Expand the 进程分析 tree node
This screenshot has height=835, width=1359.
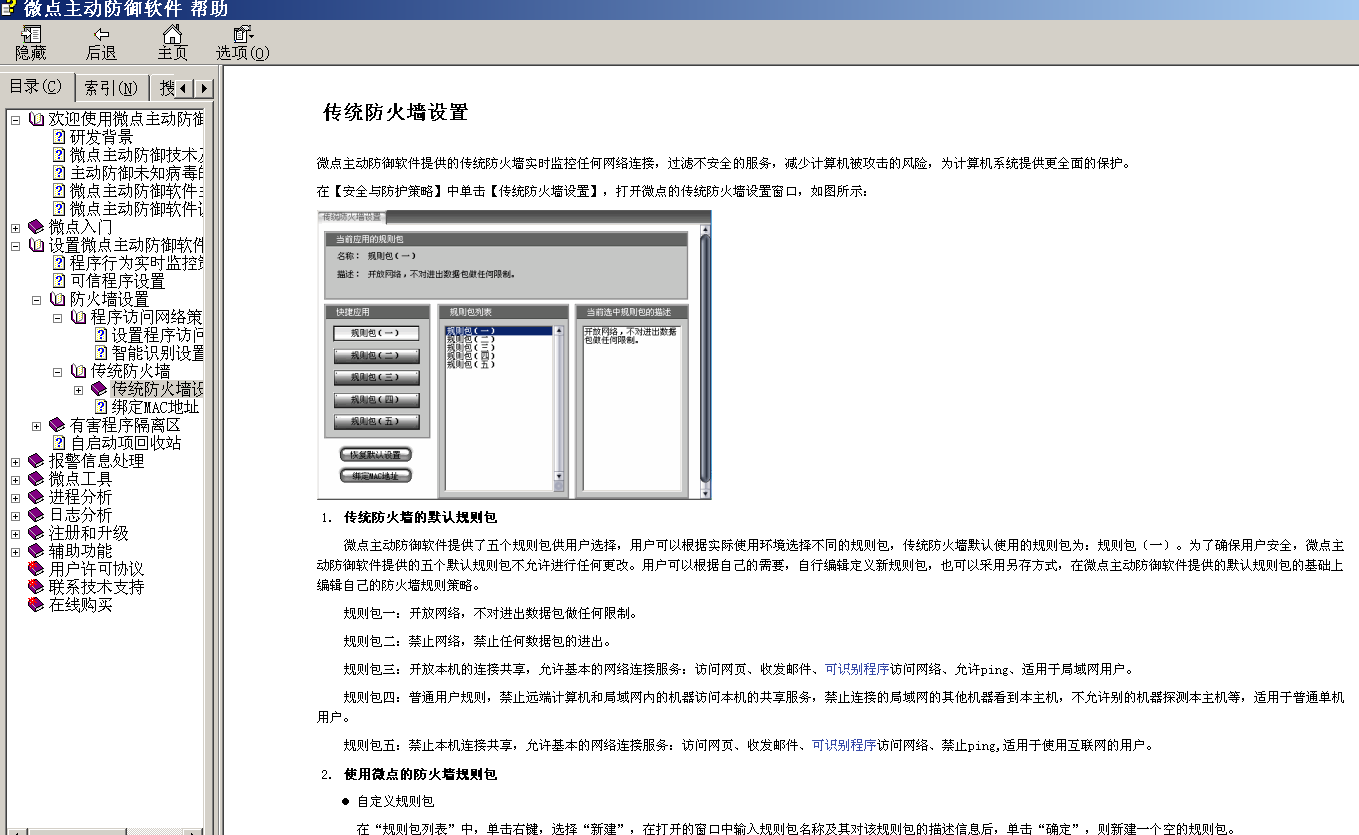15,498
